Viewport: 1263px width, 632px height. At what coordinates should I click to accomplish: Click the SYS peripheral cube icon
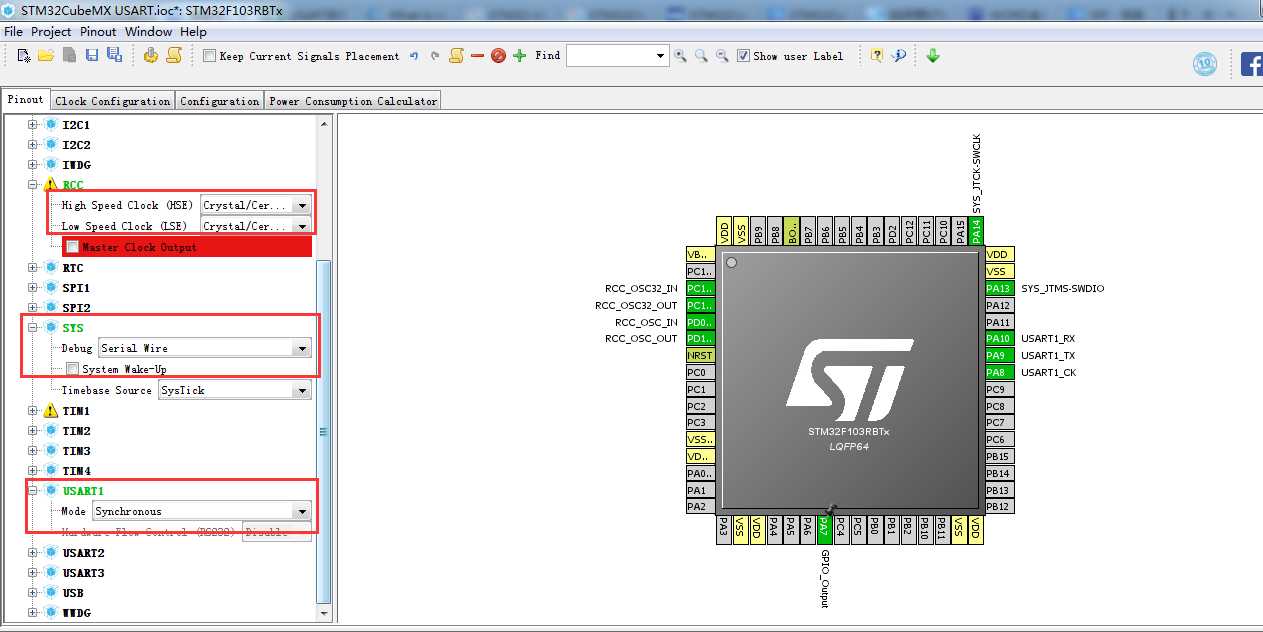pyautogui.click(x=51, y=328)
